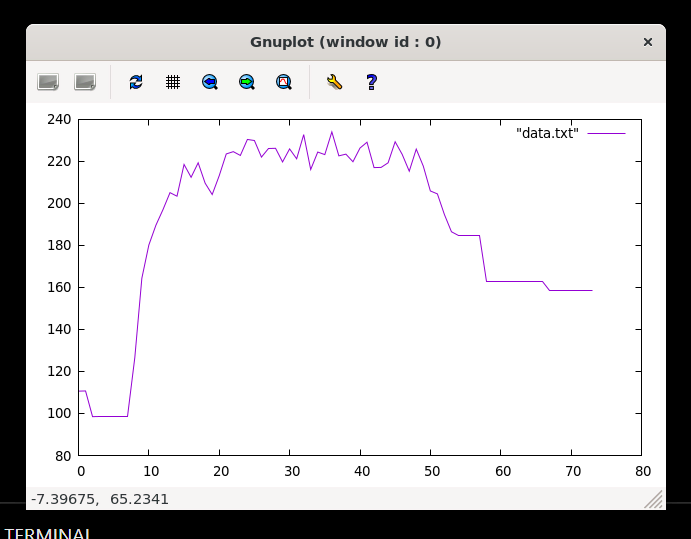Click the 40 tick label on x-axis
Screen dimensions: 691x539
[361, 471]
